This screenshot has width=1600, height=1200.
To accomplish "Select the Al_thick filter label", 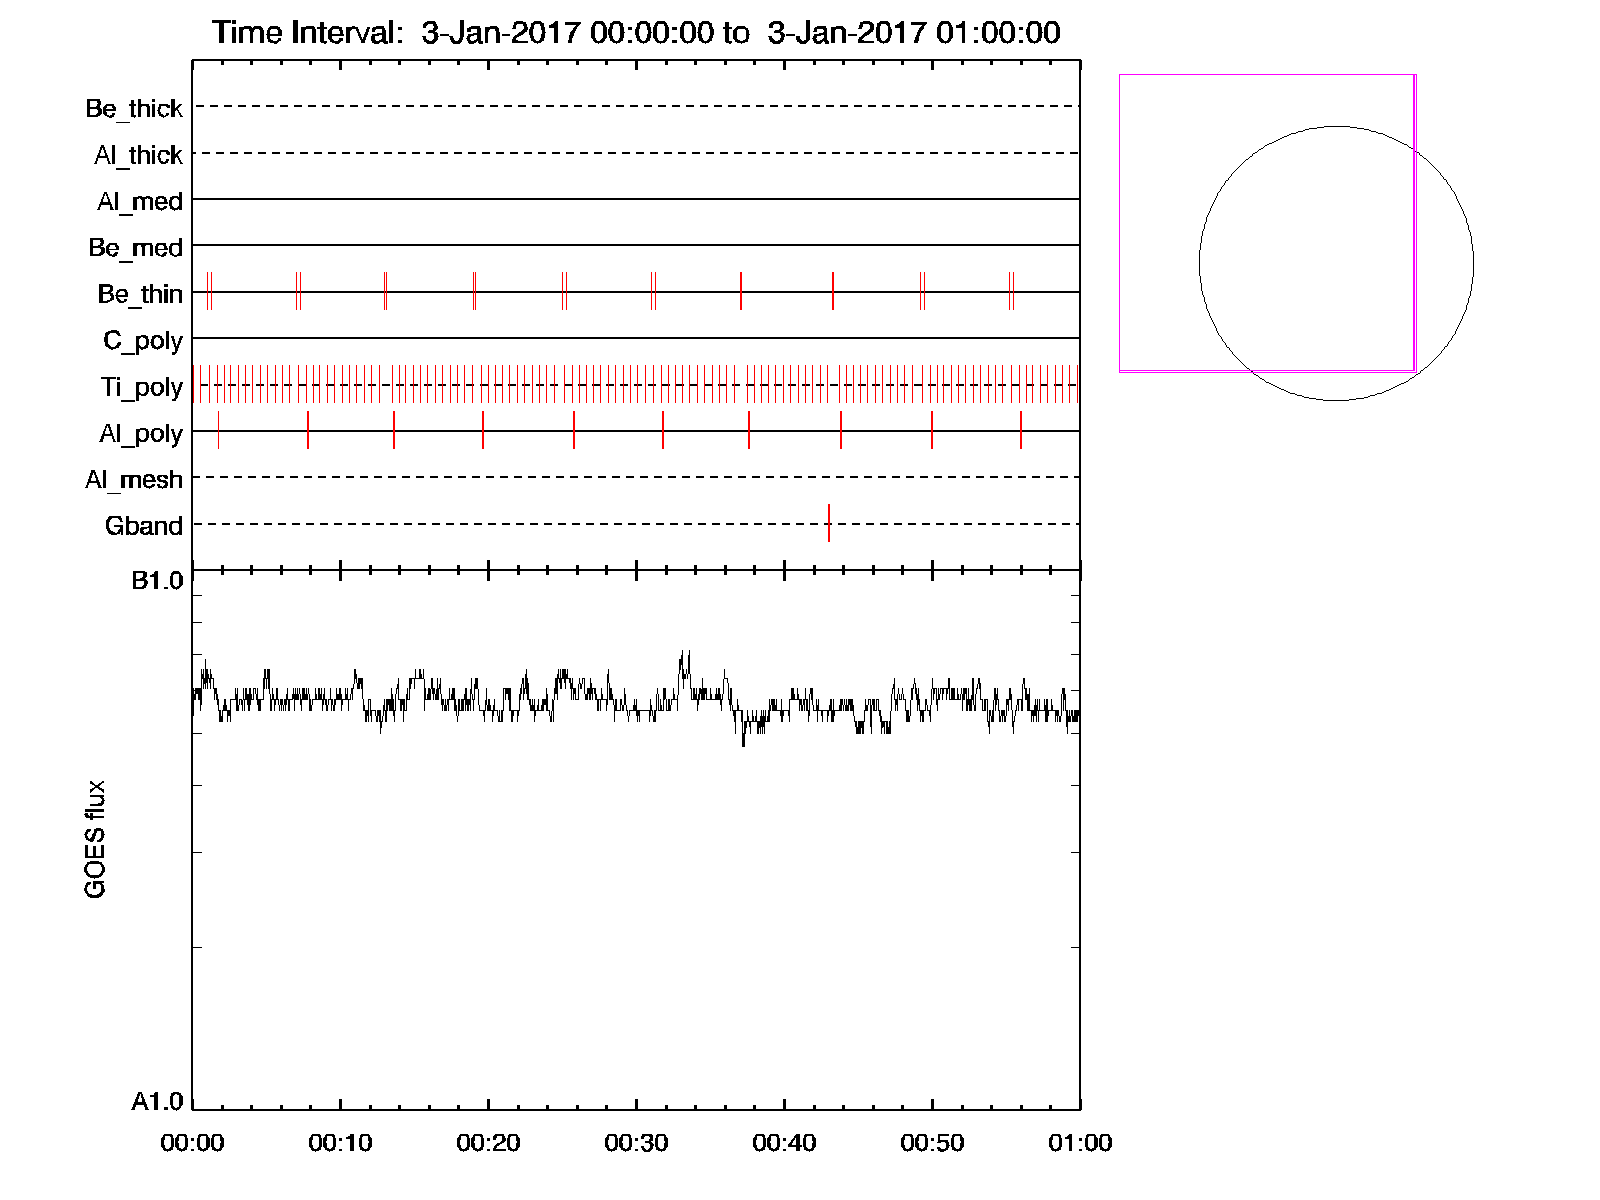I will pos(138,155).
